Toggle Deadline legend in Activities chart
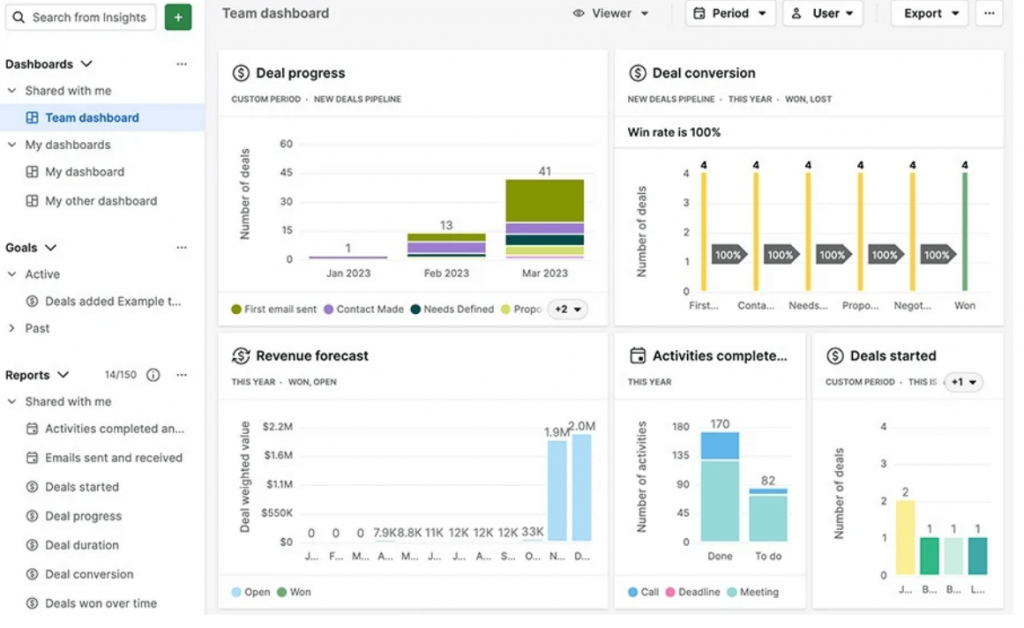The image size is (1024, 628). [693, 592]
